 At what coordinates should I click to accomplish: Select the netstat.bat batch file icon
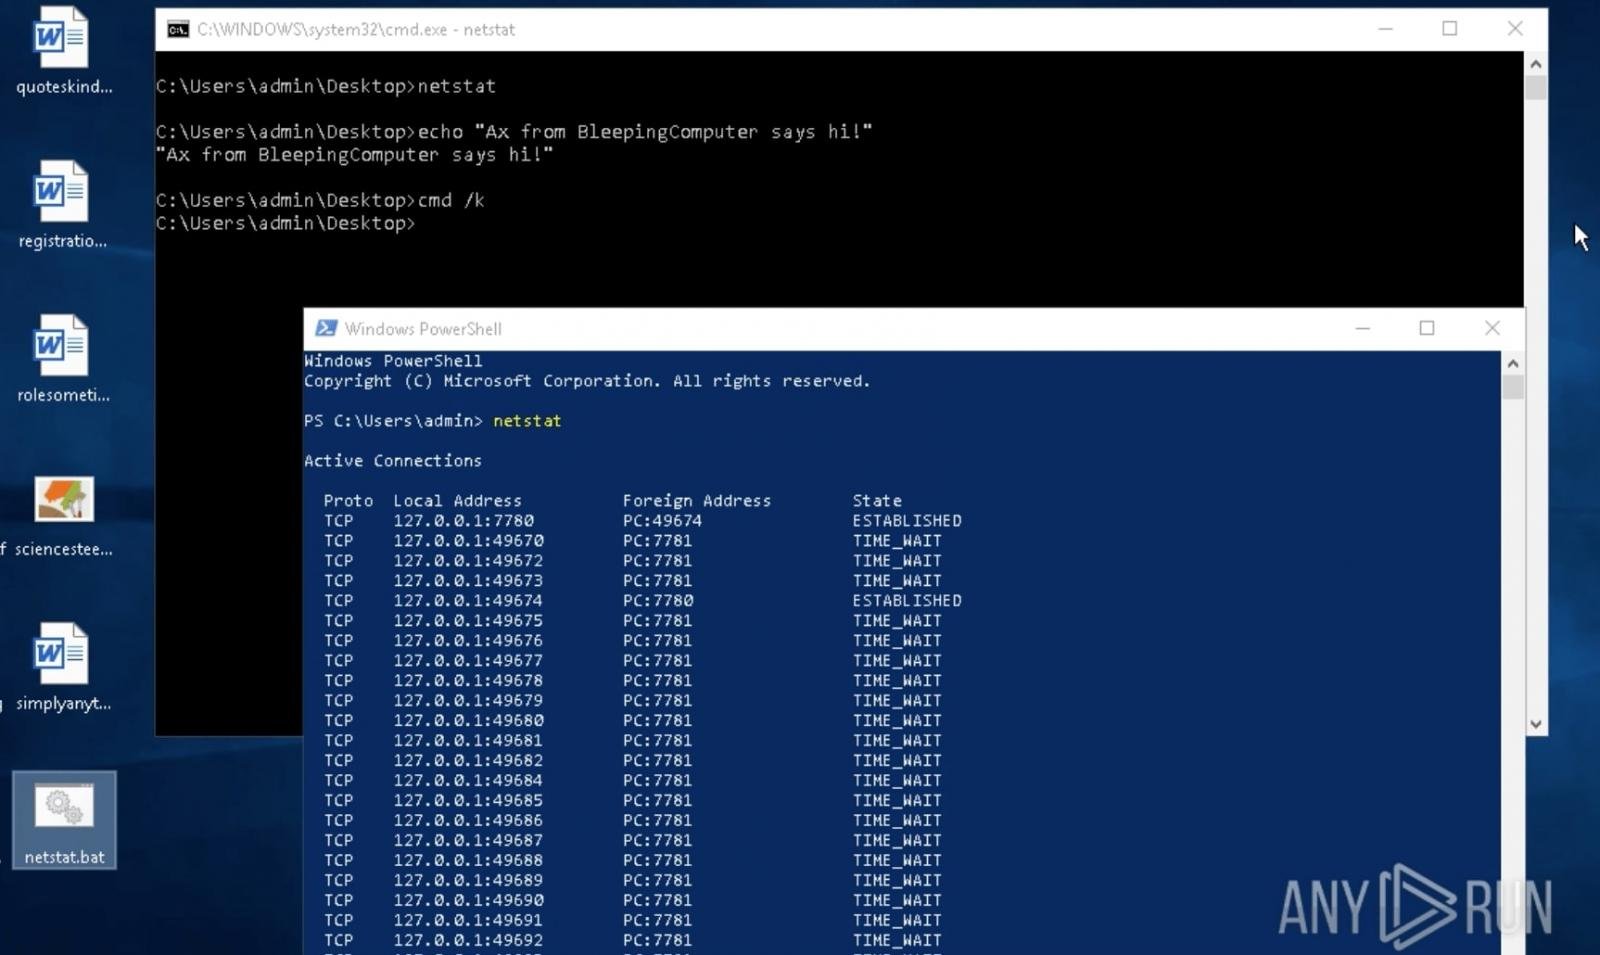[64, 808]
